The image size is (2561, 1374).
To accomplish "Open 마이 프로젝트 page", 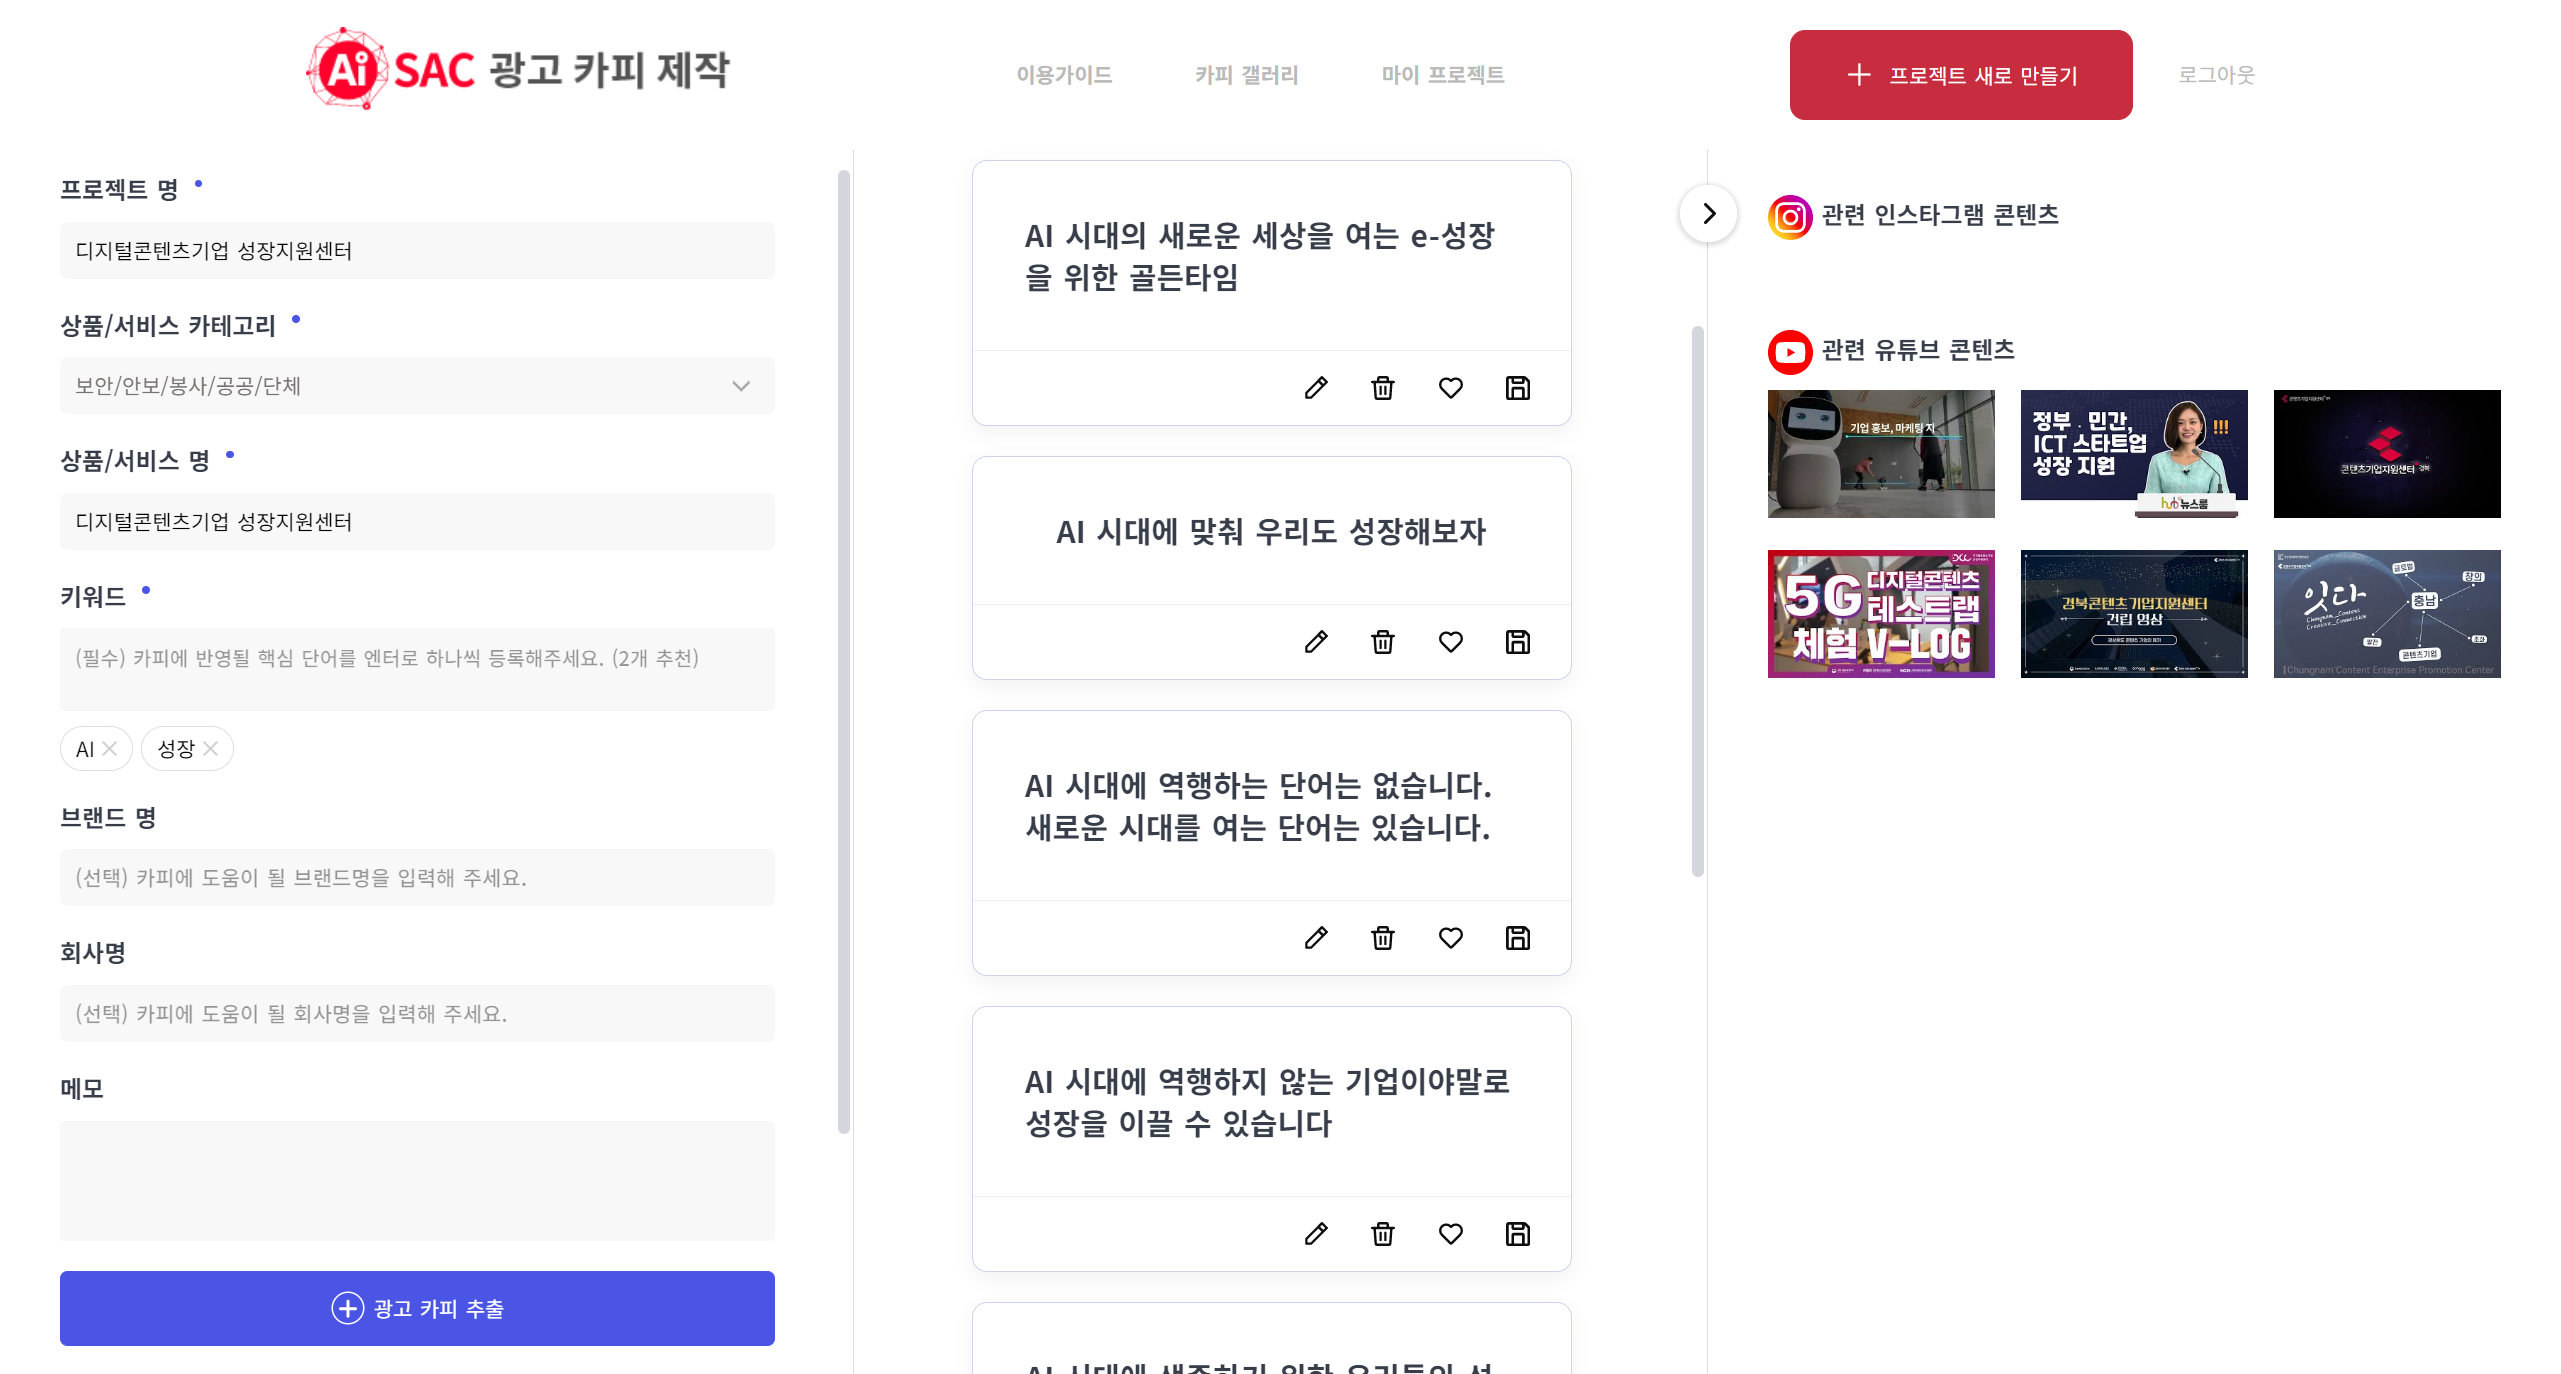I will 1443,75.
